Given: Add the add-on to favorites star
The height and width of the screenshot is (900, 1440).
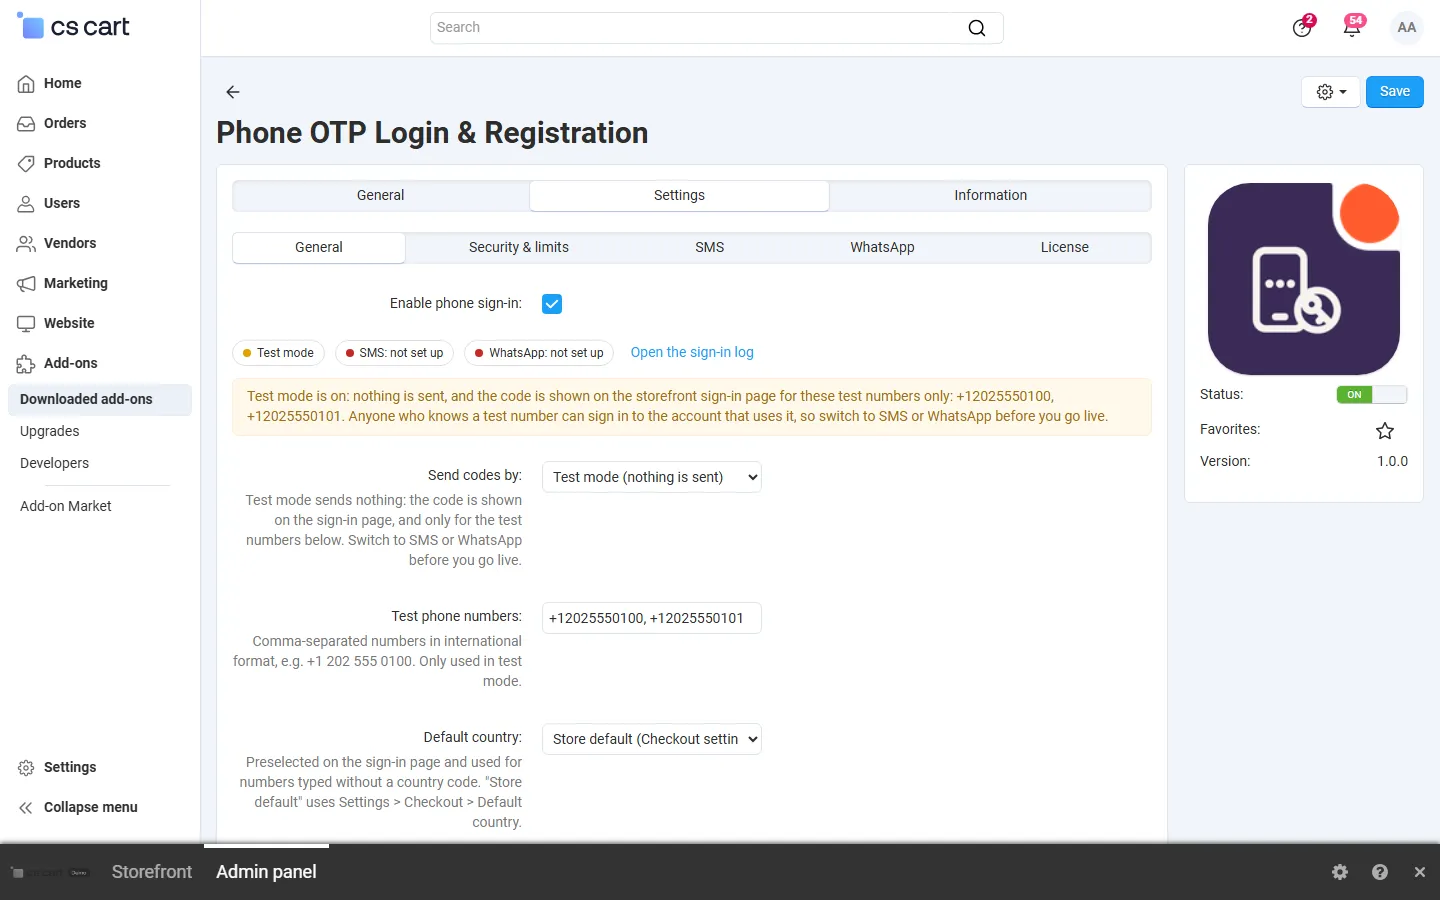Looking at the screenshot, I should pos(1385,431).
